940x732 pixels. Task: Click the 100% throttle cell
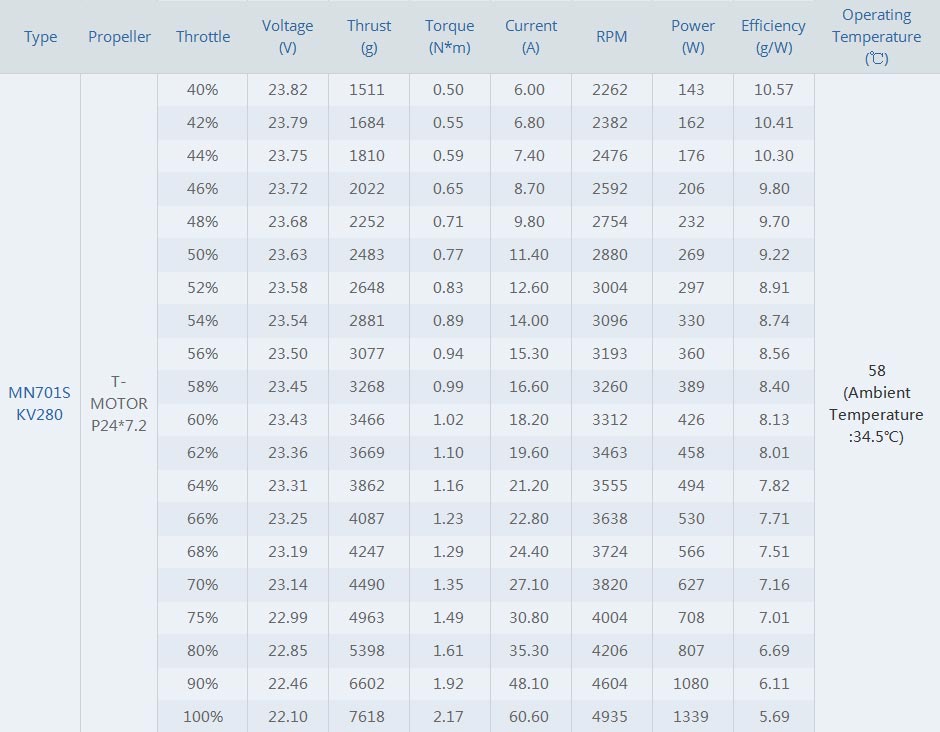click(x=203, y=716)
